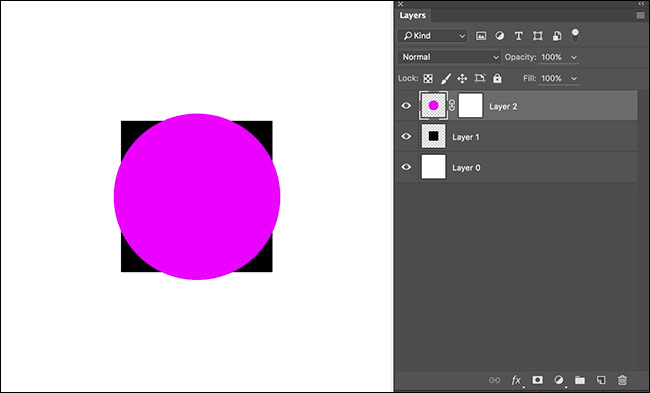Add layer mask button
This screenshot has width=650, height=393.
coord(538,380)
